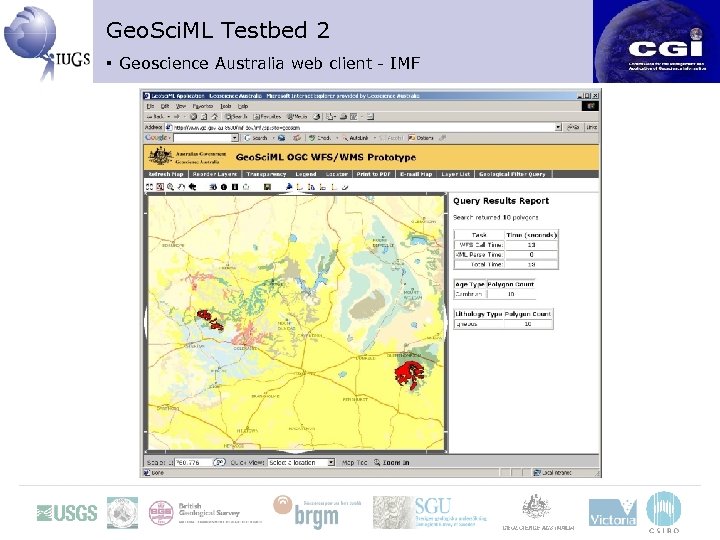Click the Google toolbar Search button
720x540 pixels.
coord(256,138)
